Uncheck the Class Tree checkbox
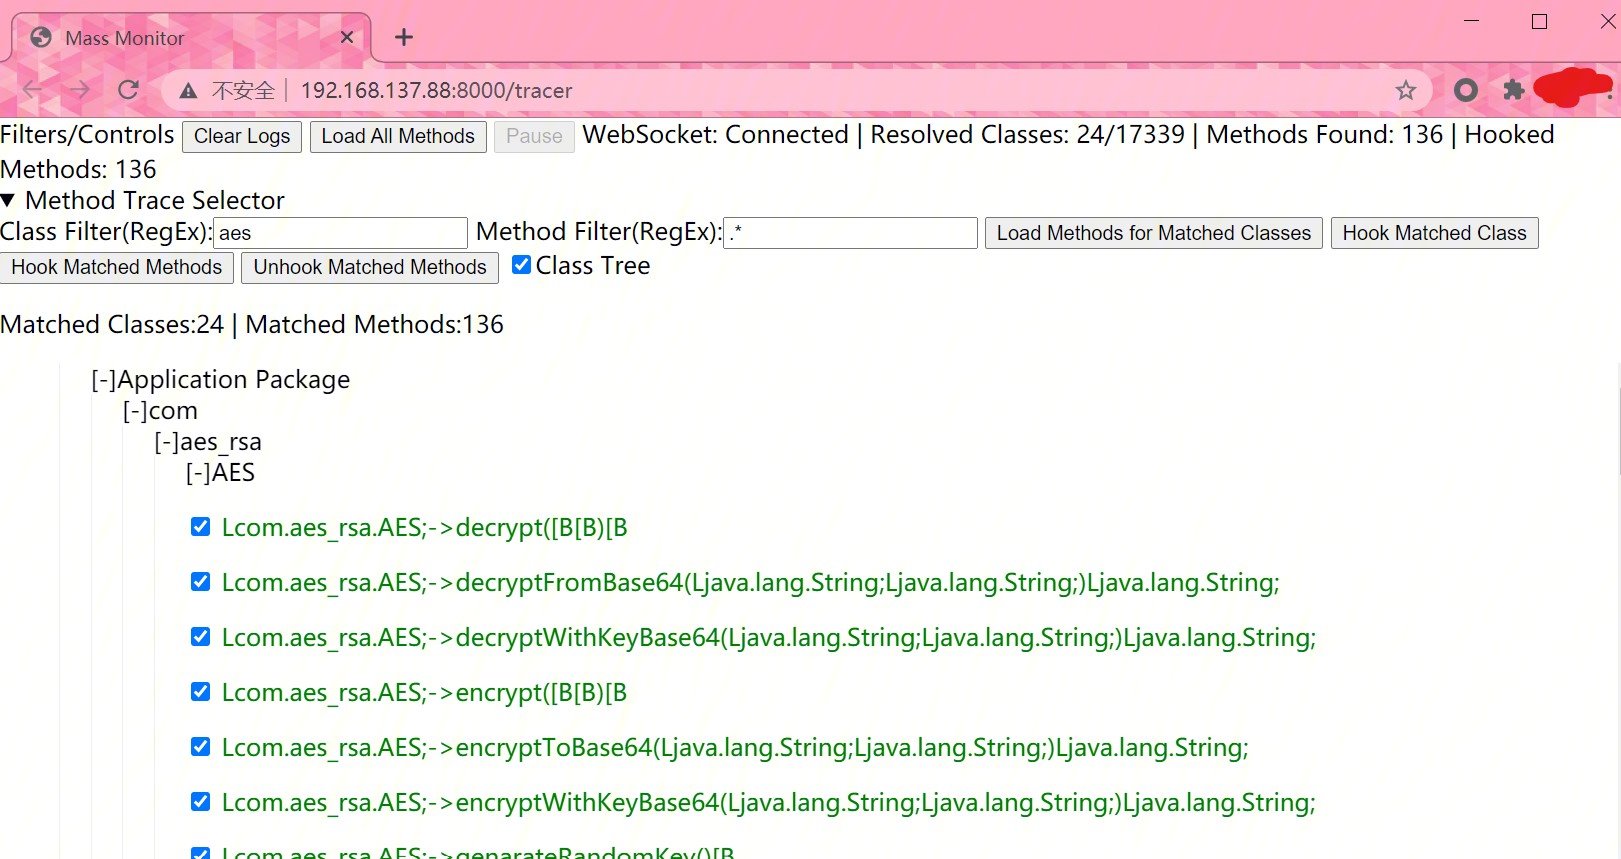 tap(521, 265)
